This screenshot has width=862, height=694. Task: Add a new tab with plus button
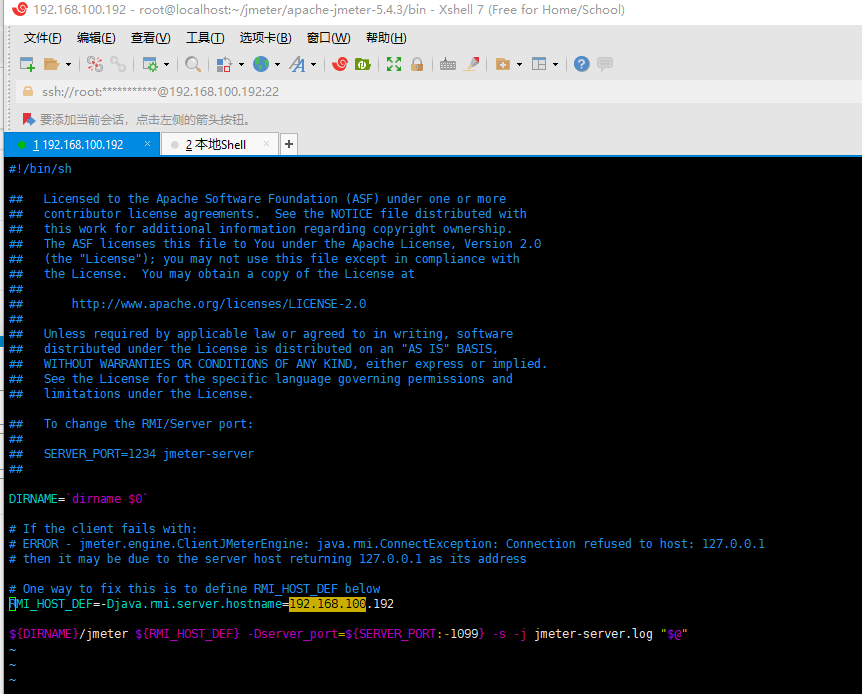click(x=289, y=144)
